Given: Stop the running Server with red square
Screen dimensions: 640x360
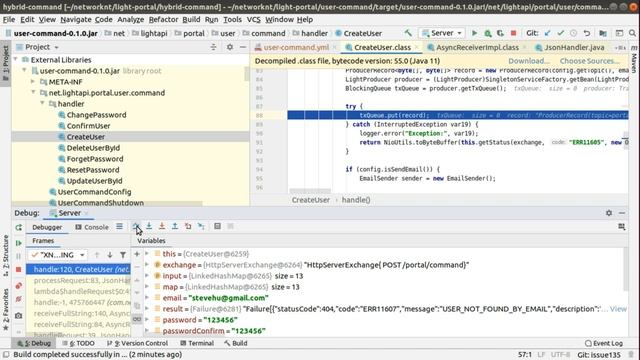Looking at the screenshot, I should (x=513, y=33).
